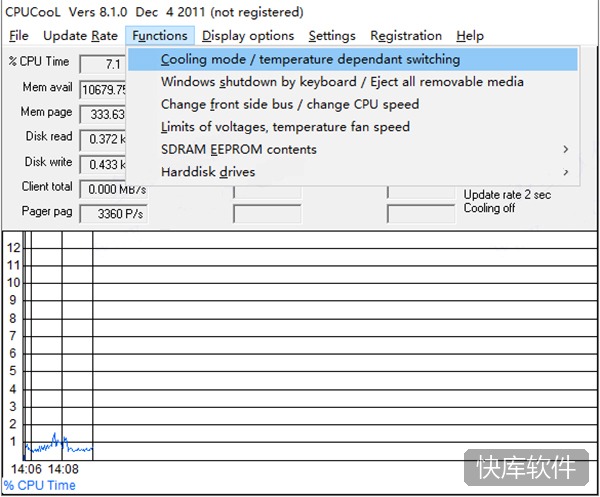Click the 'Disk write' label
The width and height of the screenshot is (600, 497).
(49, 161)
